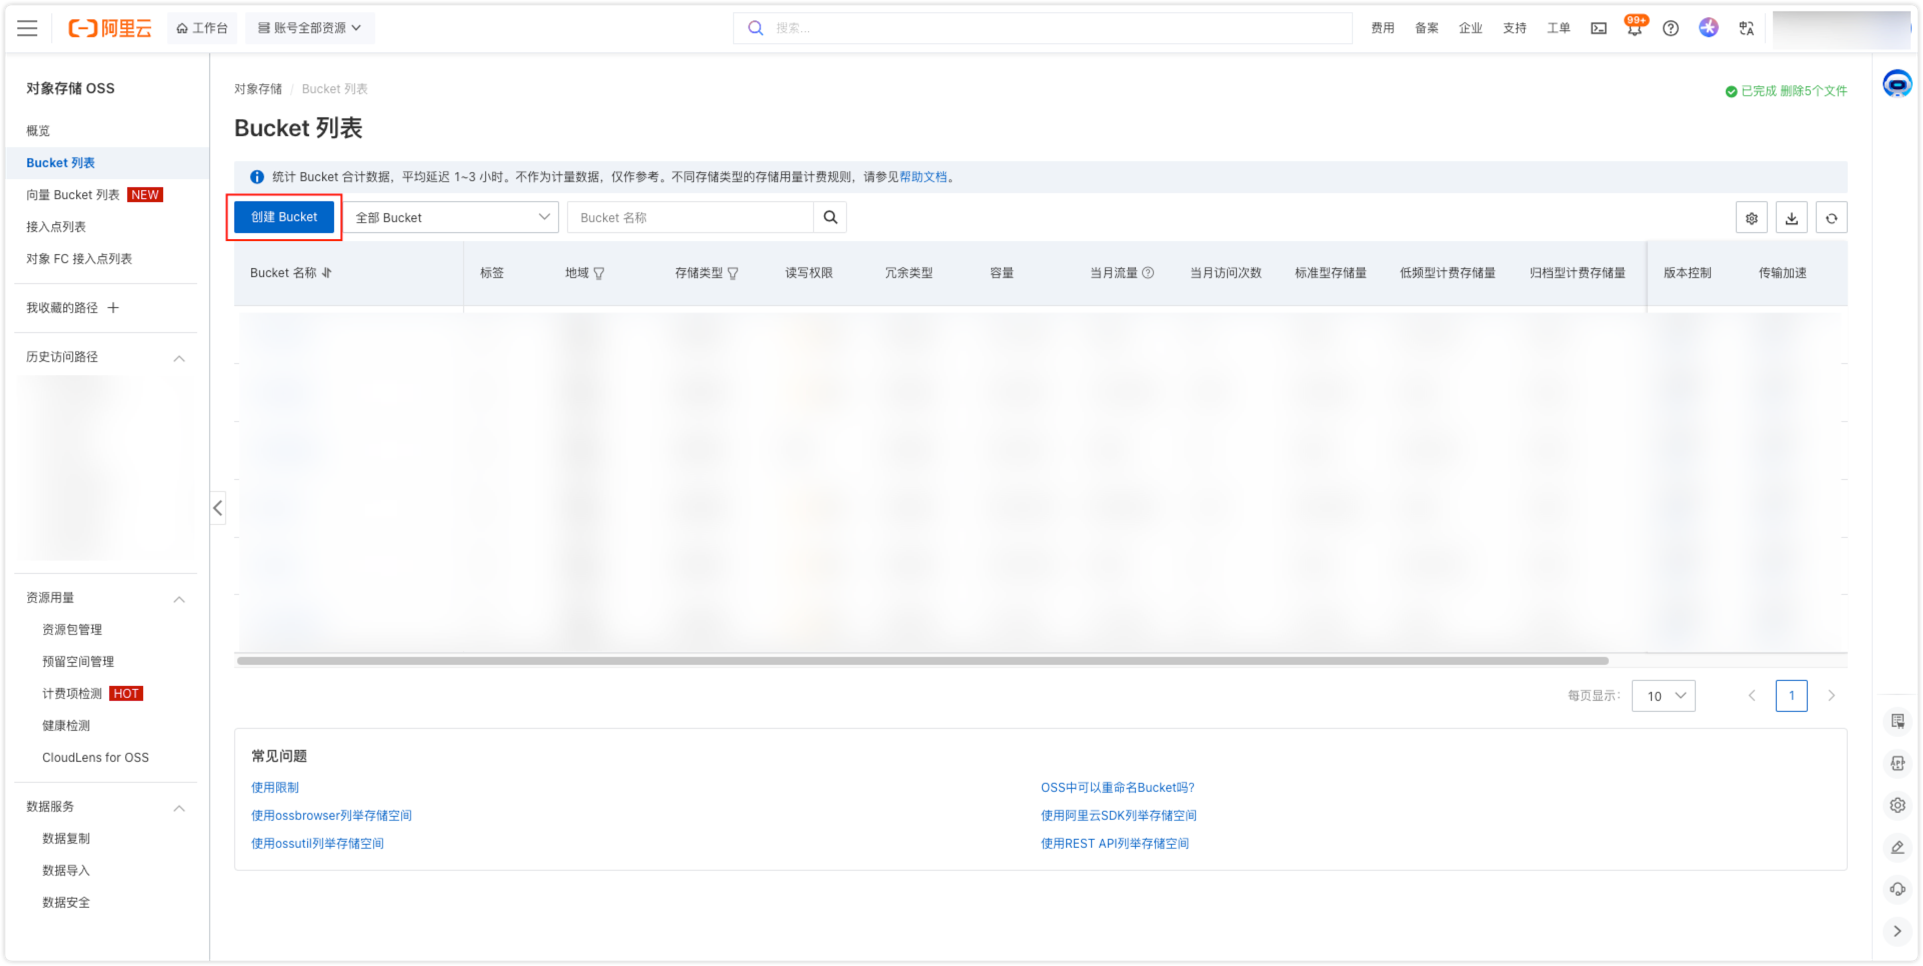Image resolution: width=1923 pixels, height=966 pixels.
Task: Refresh the Bucket list
Action: pyautogui.click(x=1831, y=218)
